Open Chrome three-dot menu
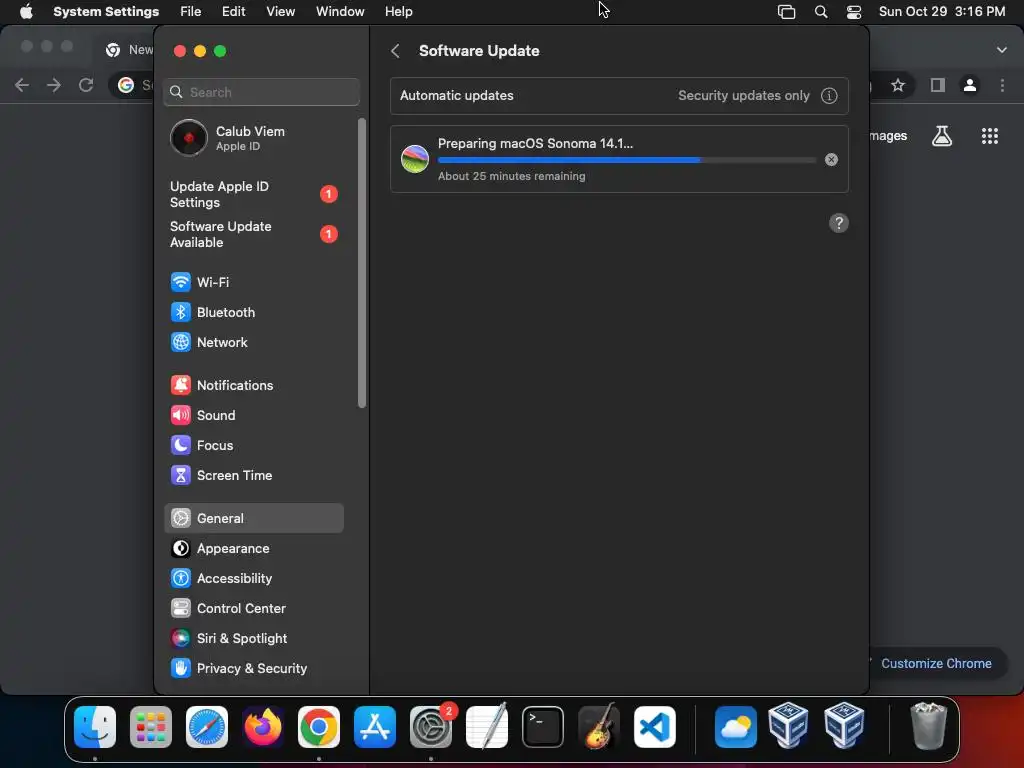The height and width of the screenshot is (768, 1024). pos(1002,85)
